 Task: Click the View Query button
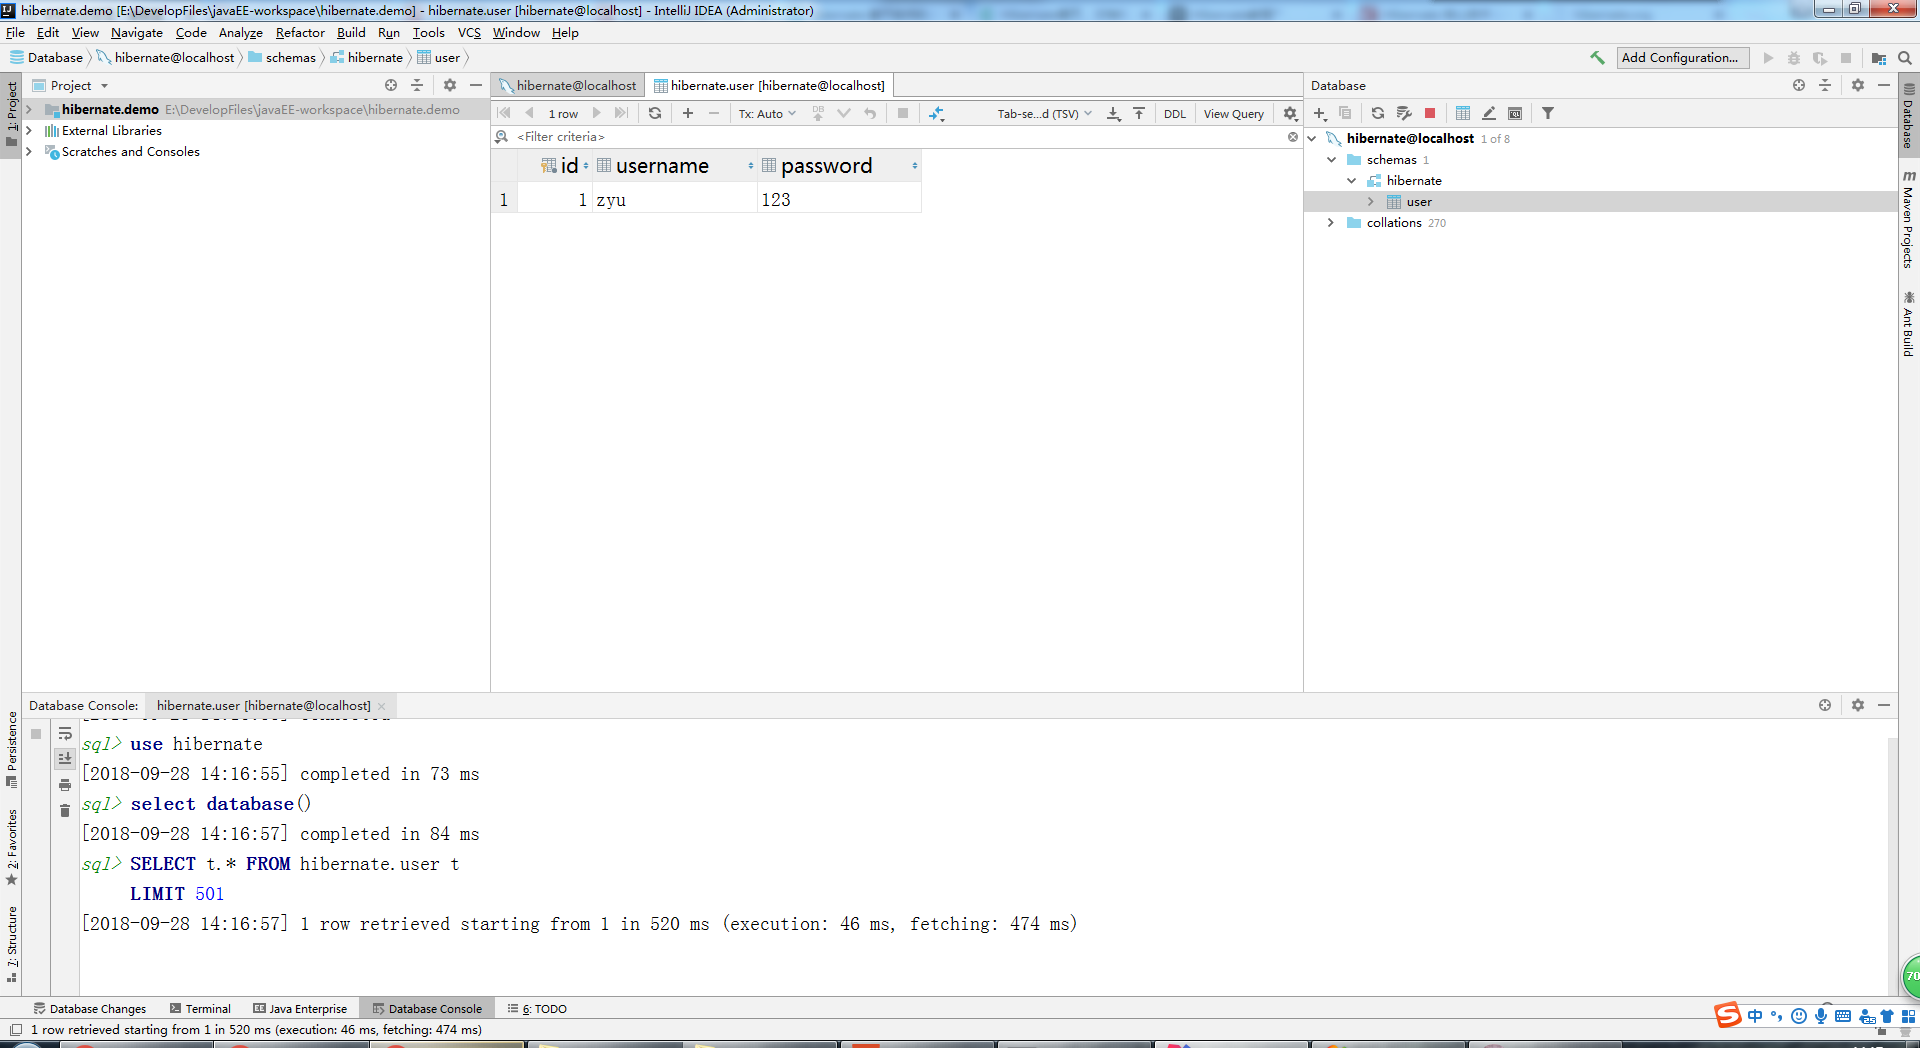tap(1234, 113)
